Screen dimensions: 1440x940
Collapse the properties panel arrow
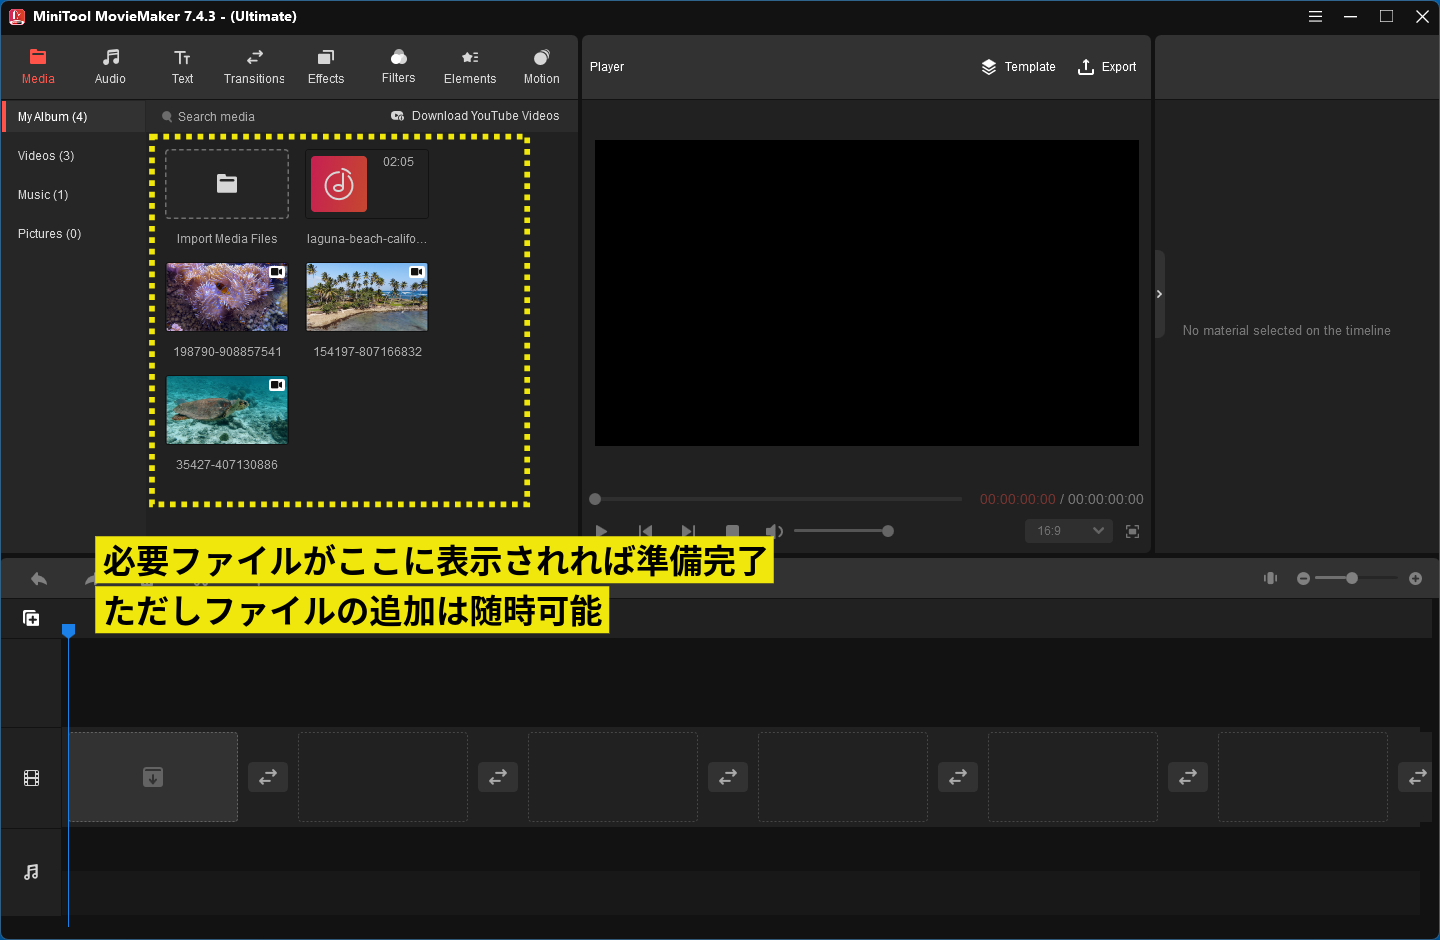(1159, 294)
